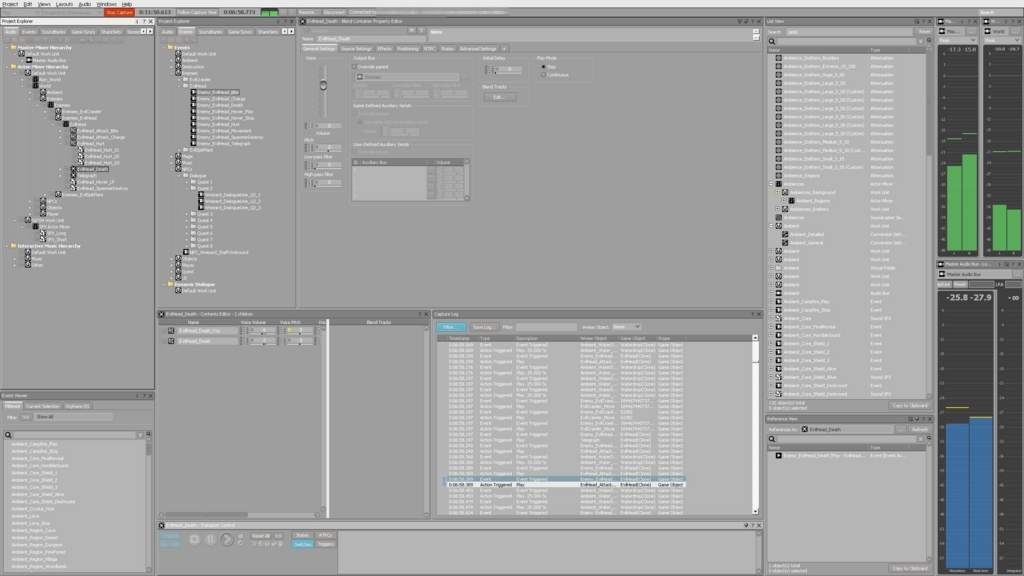The image size is (1024, 576).
Task: Enable Override parent for Output Bus
Action: coord(355,67)
